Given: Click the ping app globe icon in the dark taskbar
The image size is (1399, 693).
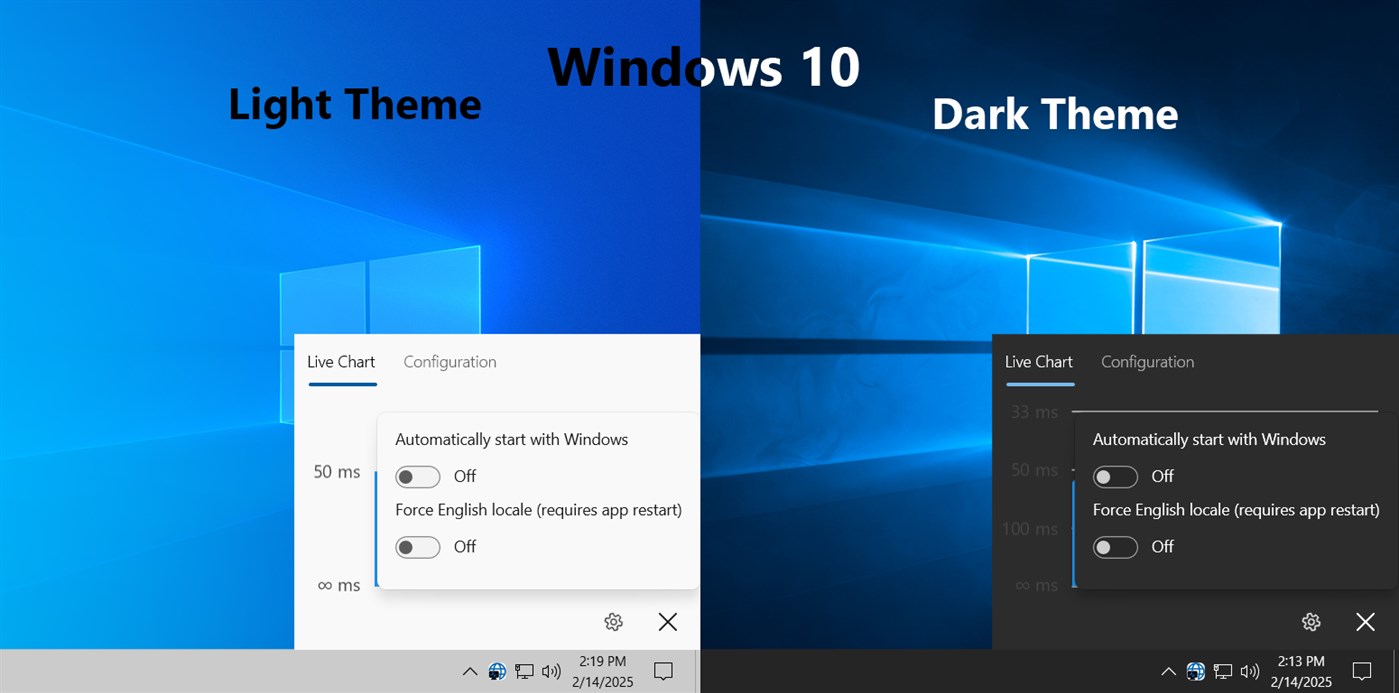Looking at the screenshot, I should click(1195, 671).
